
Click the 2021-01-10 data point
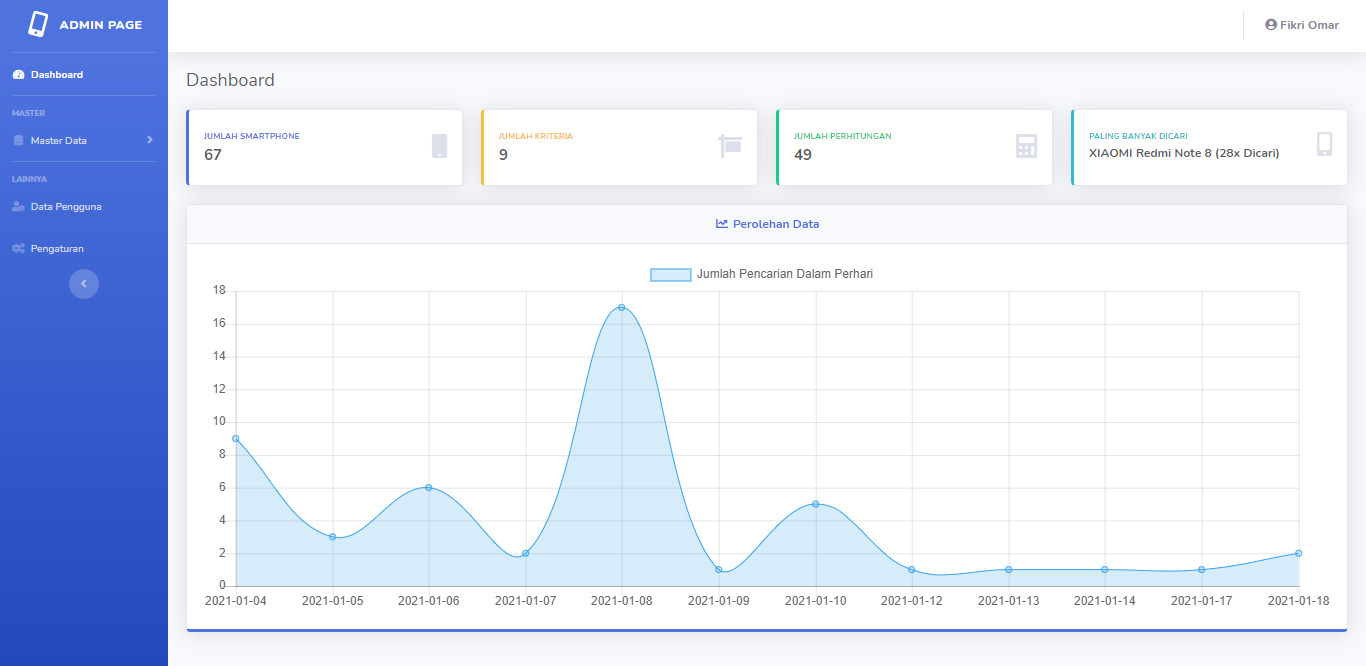tap(816, 504)
